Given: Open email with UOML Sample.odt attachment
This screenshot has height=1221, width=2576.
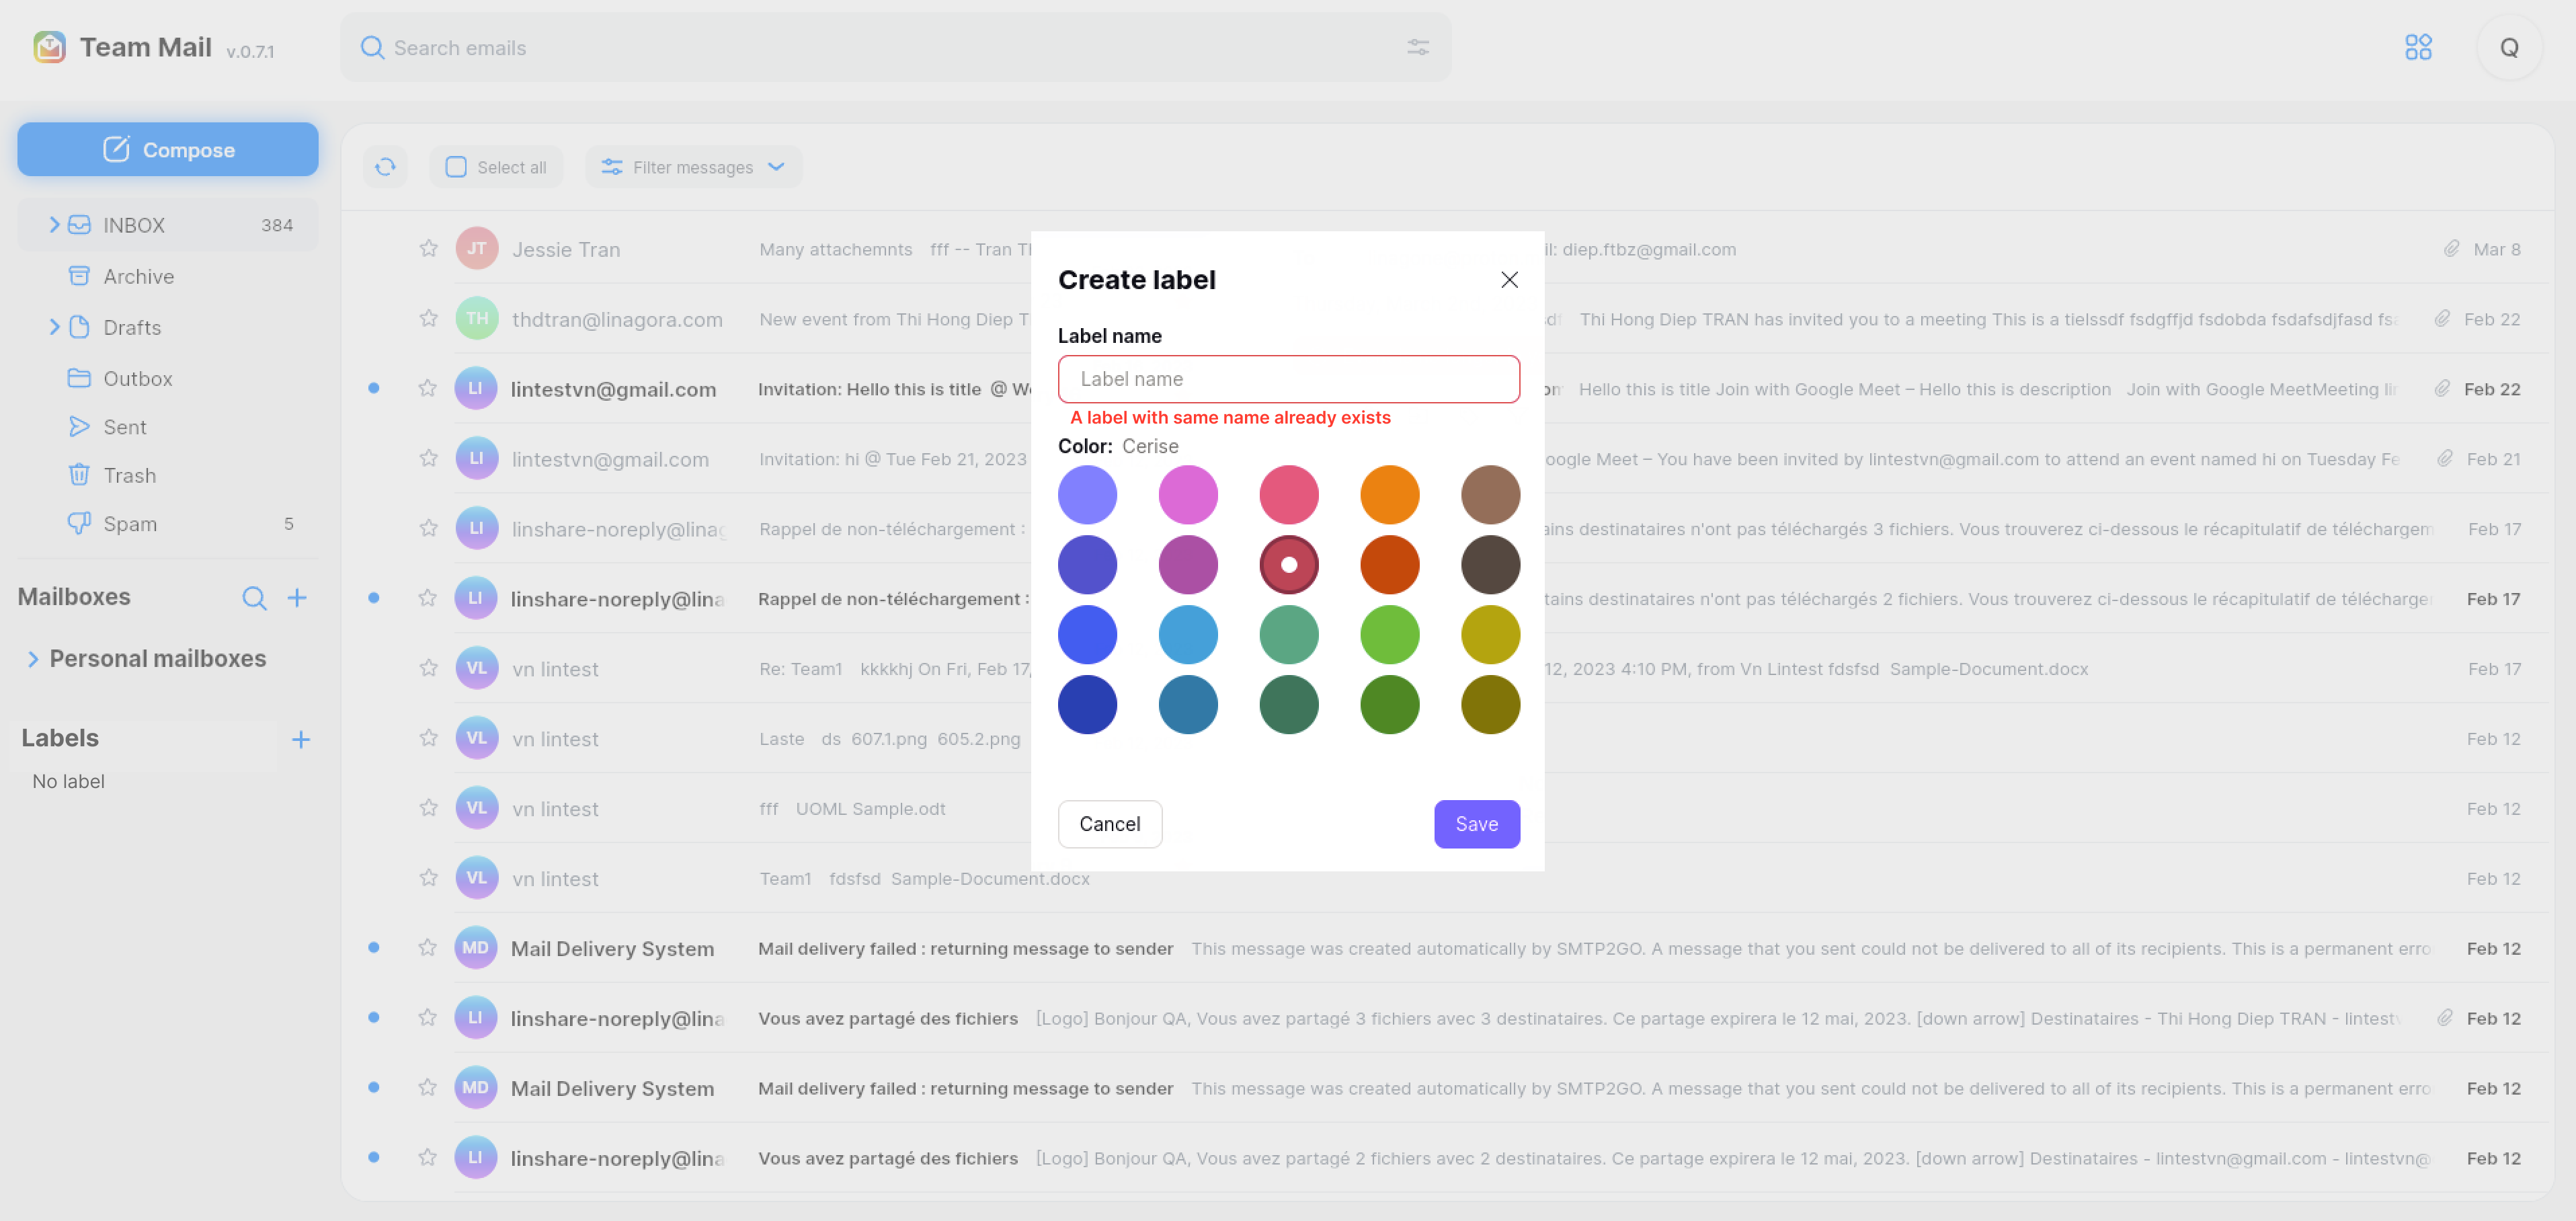Looking at the screenshot, I should coord(1448,808).
